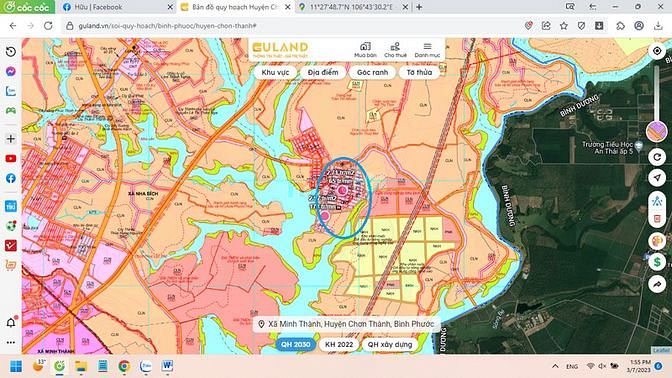672x378 pixels.
Task: Click the taskbar clock showing 1:55 PM
Action: (638, 366)
